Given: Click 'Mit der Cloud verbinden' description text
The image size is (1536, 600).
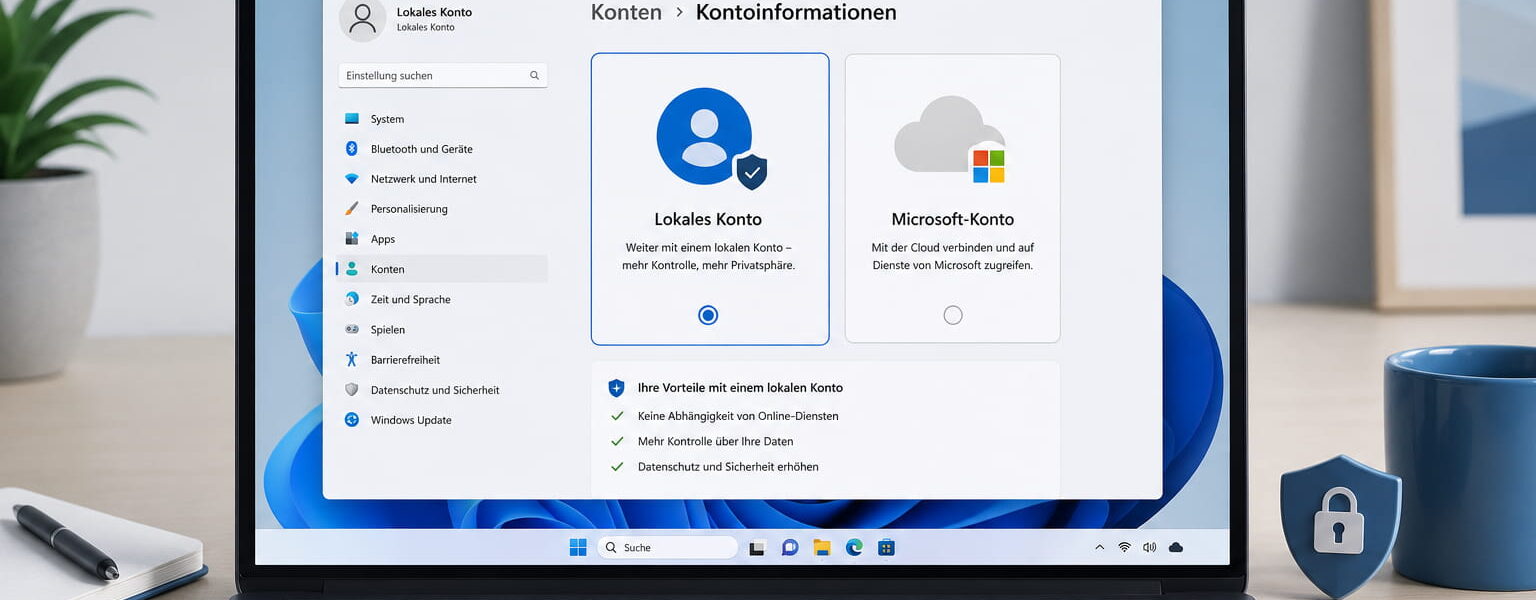Looking at the screenshot, I should pyautogui.click(x=952, y=256).
